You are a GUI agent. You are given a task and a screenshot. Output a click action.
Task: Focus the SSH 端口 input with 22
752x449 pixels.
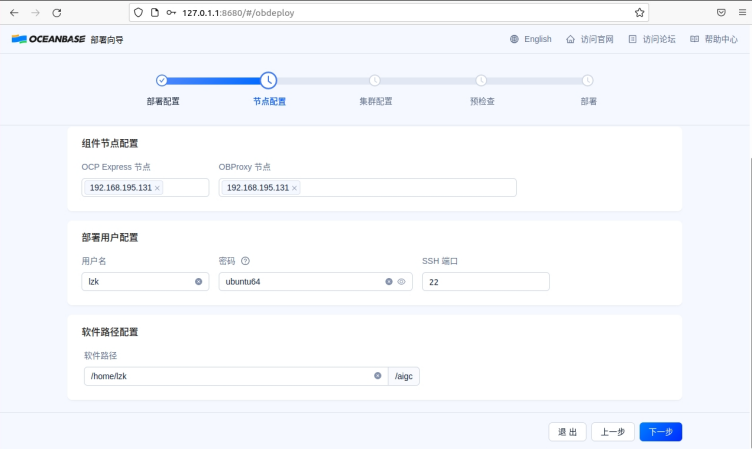[x=486, y=282]
